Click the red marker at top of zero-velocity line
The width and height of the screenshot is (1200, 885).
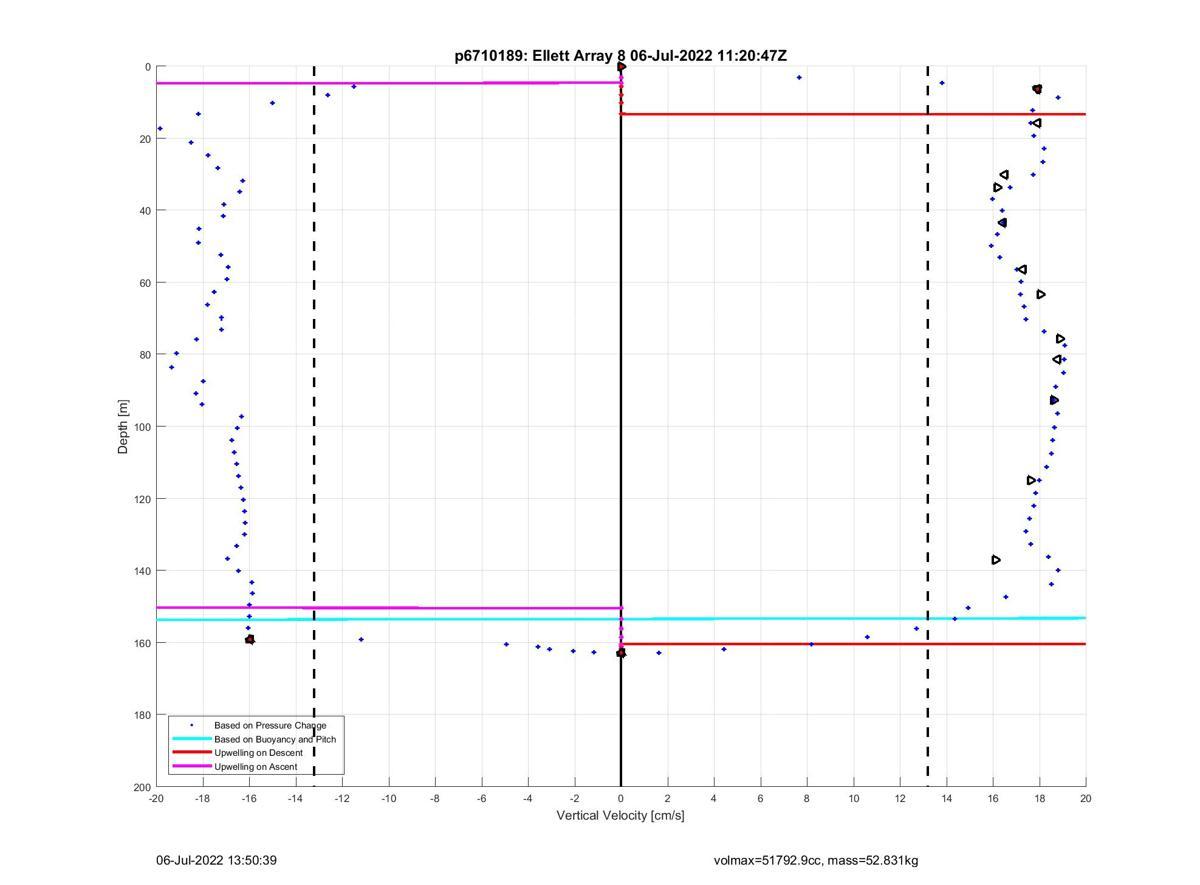(621, 67)
